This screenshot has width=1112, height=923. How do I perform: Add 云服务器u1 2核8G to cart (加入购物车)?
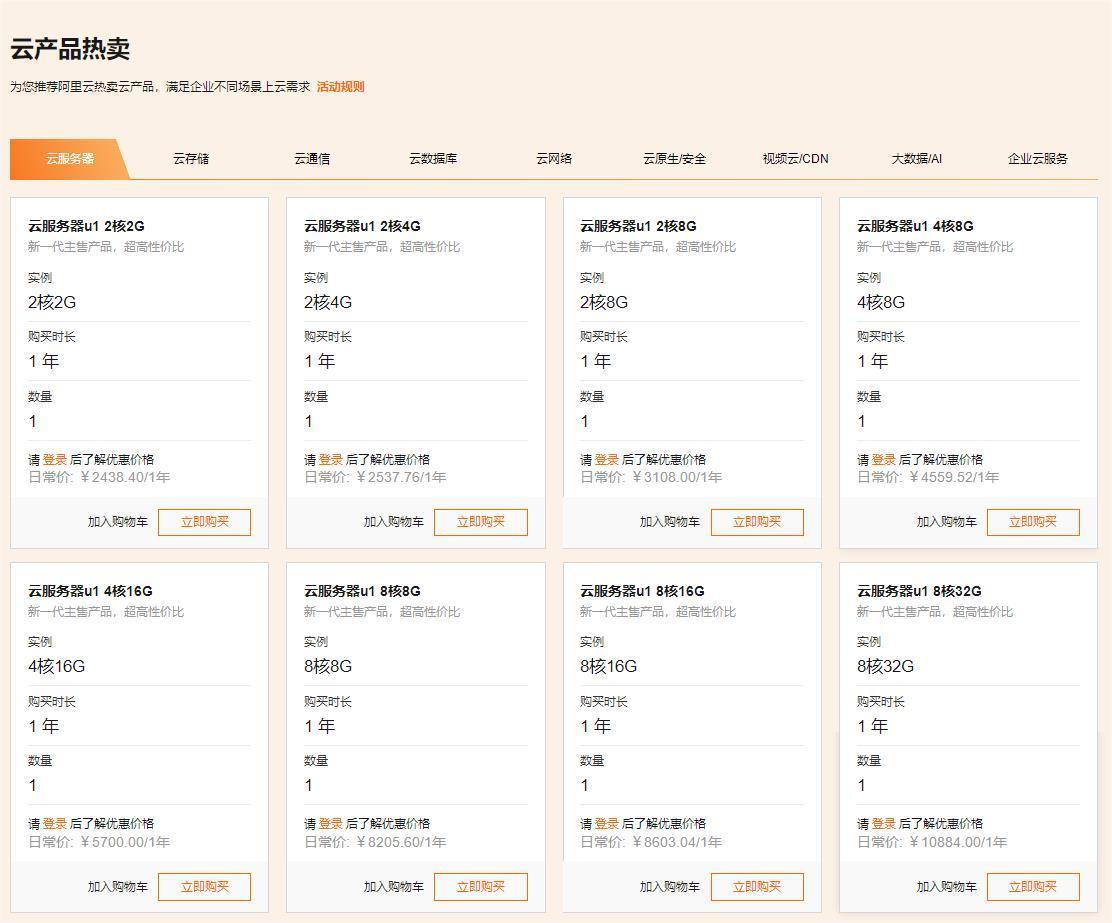coord(669,522)
